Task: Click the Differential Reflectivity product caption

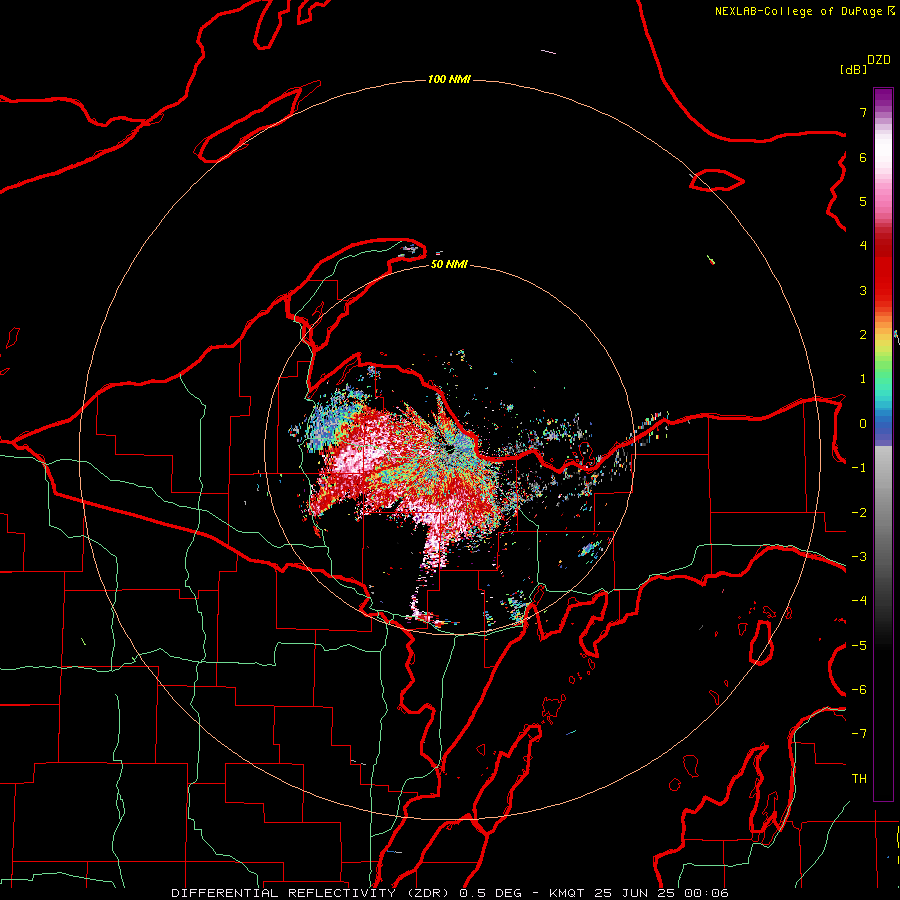Action: tap(450, 893)
